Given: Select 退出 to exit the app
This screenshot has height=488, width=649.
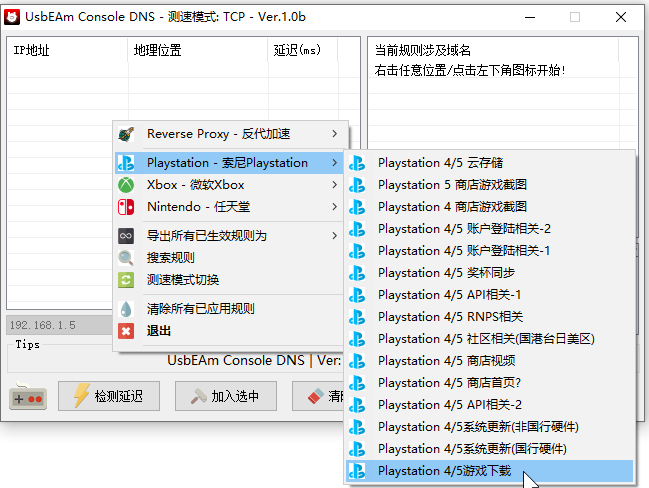Looking at the screenshot, I should (x=229, y=331).
